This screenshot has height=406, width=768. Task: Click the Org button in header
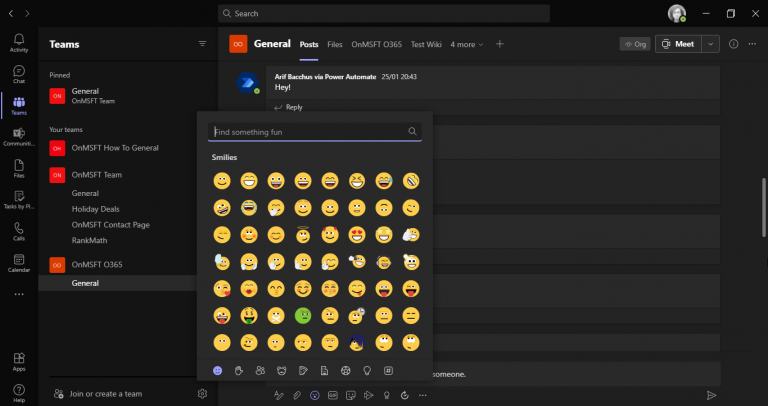click(x=635, y=44)
